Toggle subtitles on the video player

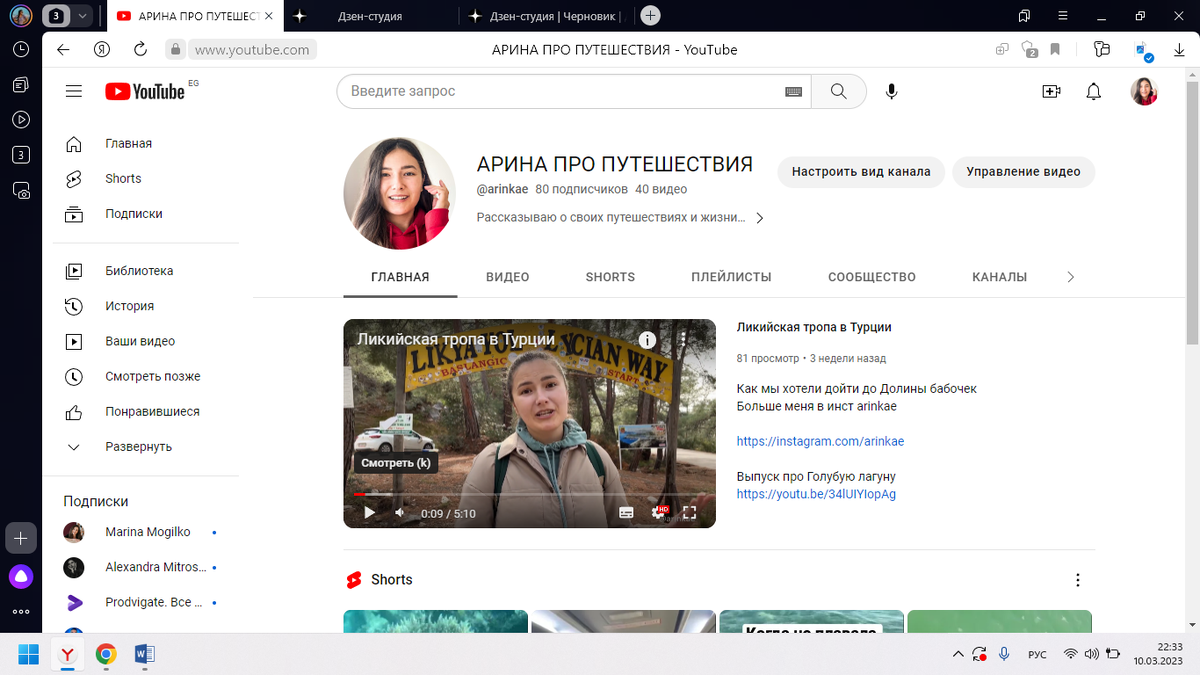click(626, 513)
